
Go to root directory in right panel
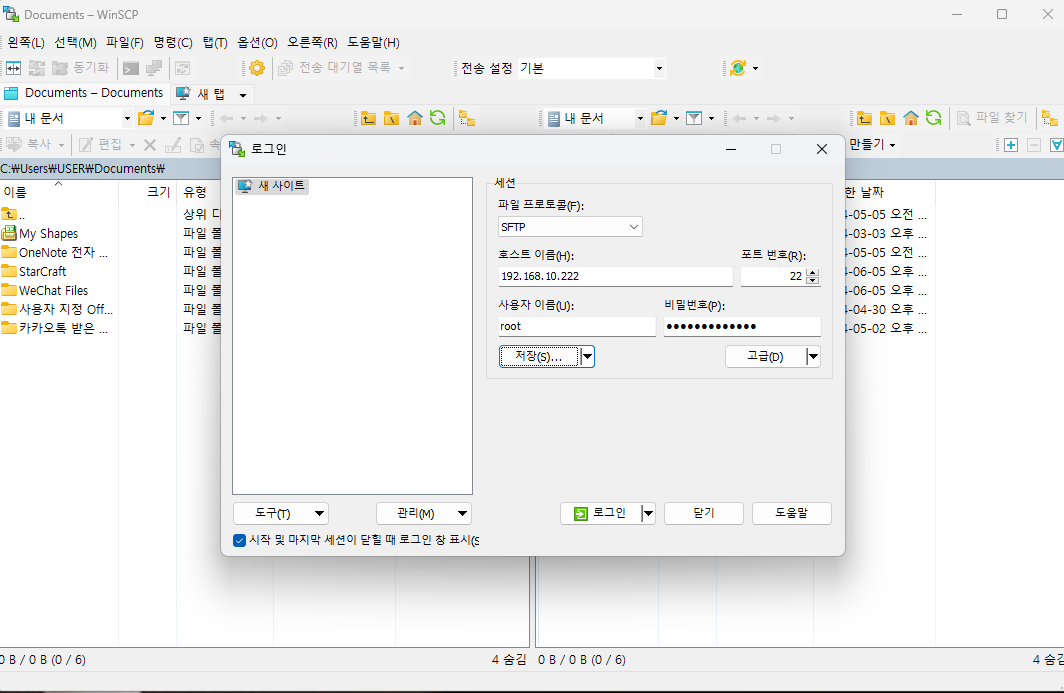pyautogui.click(x=888, y=118)
